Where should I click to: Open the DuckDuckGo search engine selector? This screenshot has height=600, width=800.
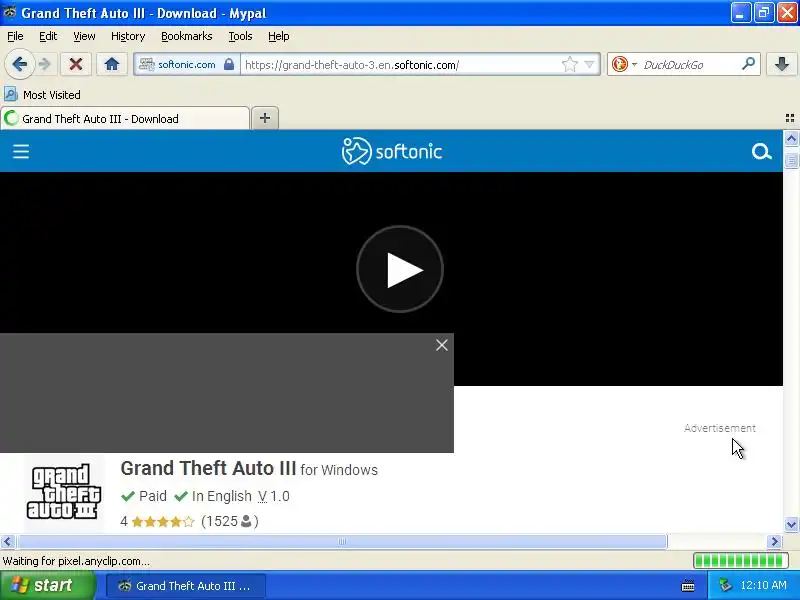[x=624, y=64]
